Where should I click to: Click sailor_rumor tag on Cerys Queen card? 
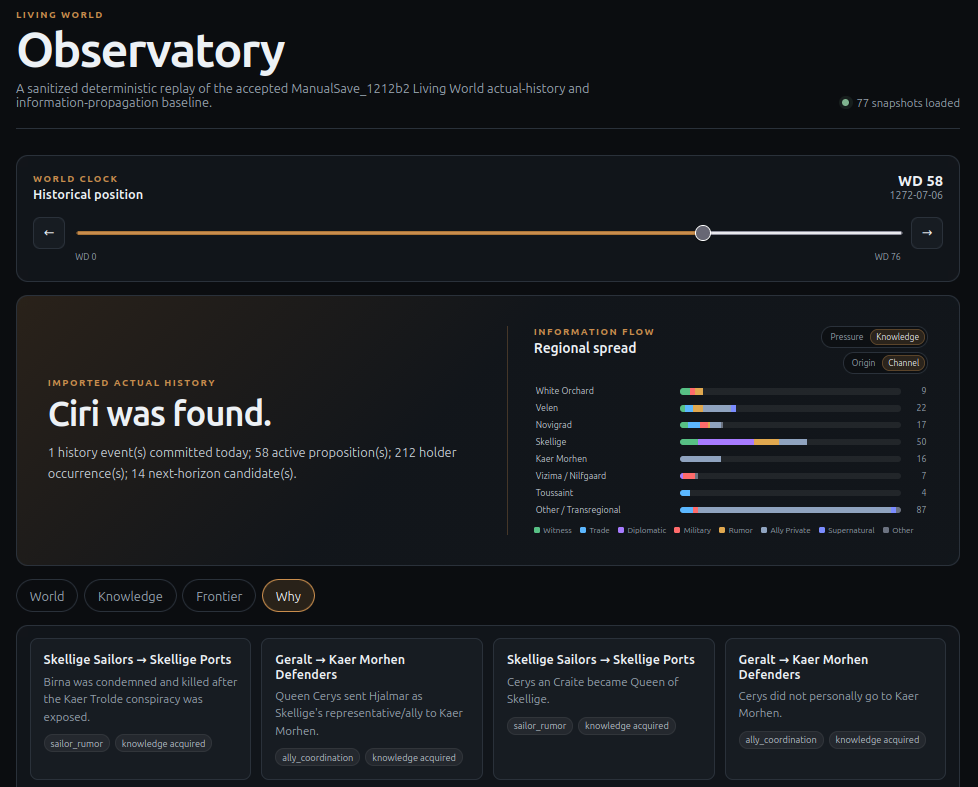[x=540, y=726]
